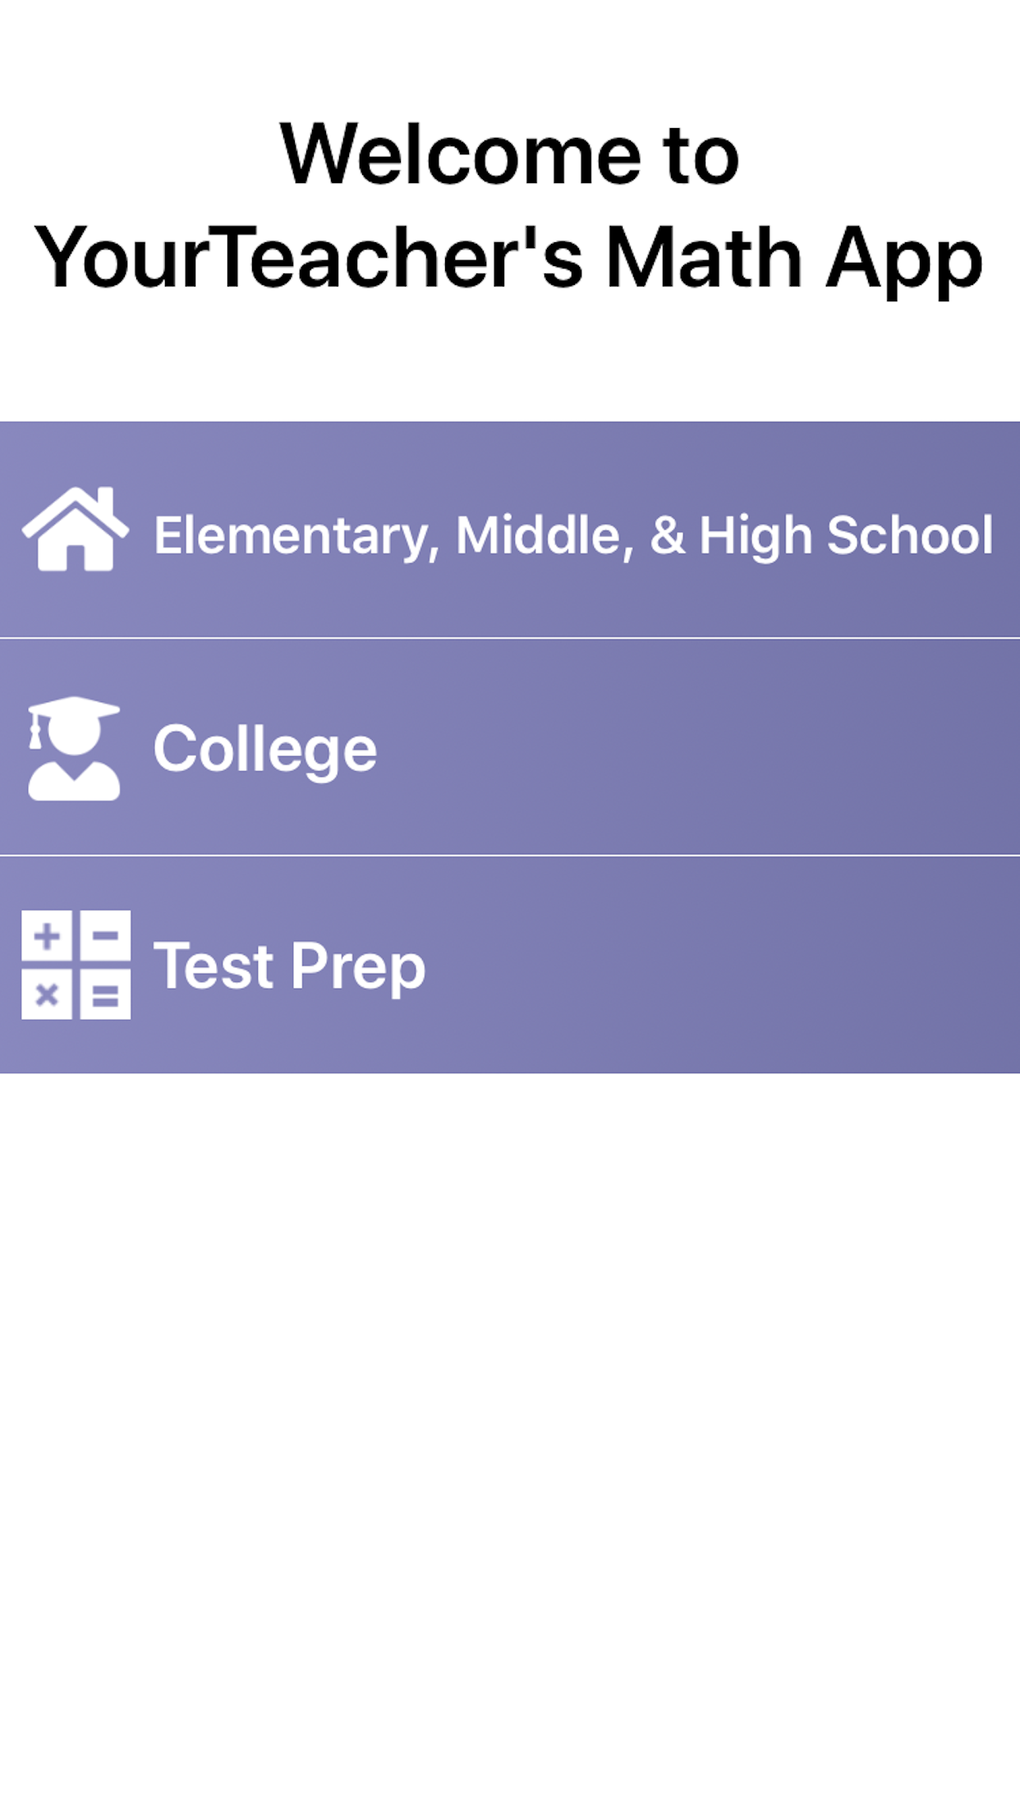This screenshot has width=1020, height=1813.
Task: Select the word "Middle" in first row
Action: 541,536
